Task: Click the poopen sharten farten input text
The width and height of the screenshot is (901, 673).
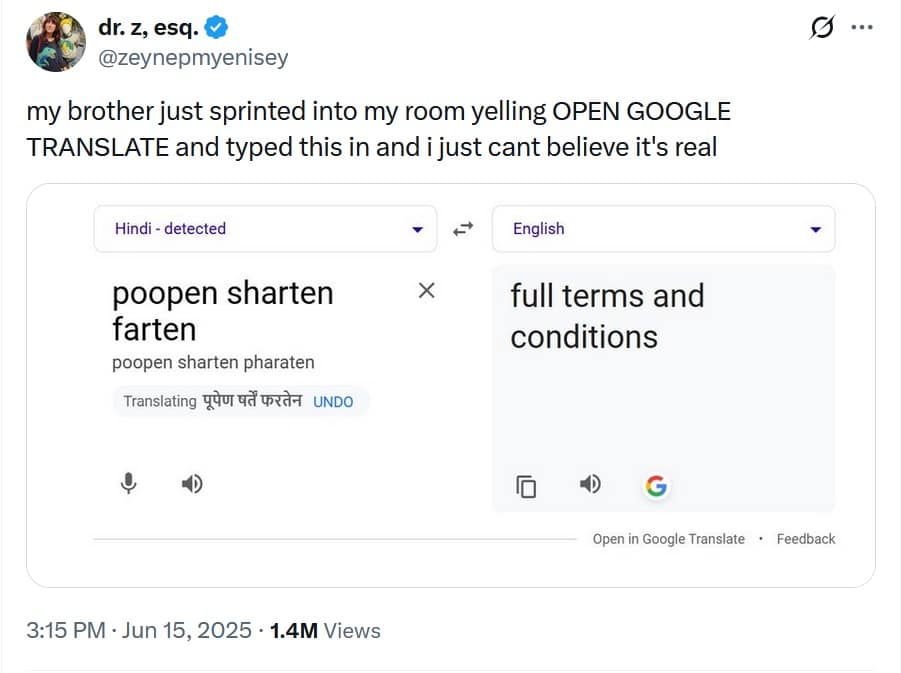Action: [x=222, y=311]
